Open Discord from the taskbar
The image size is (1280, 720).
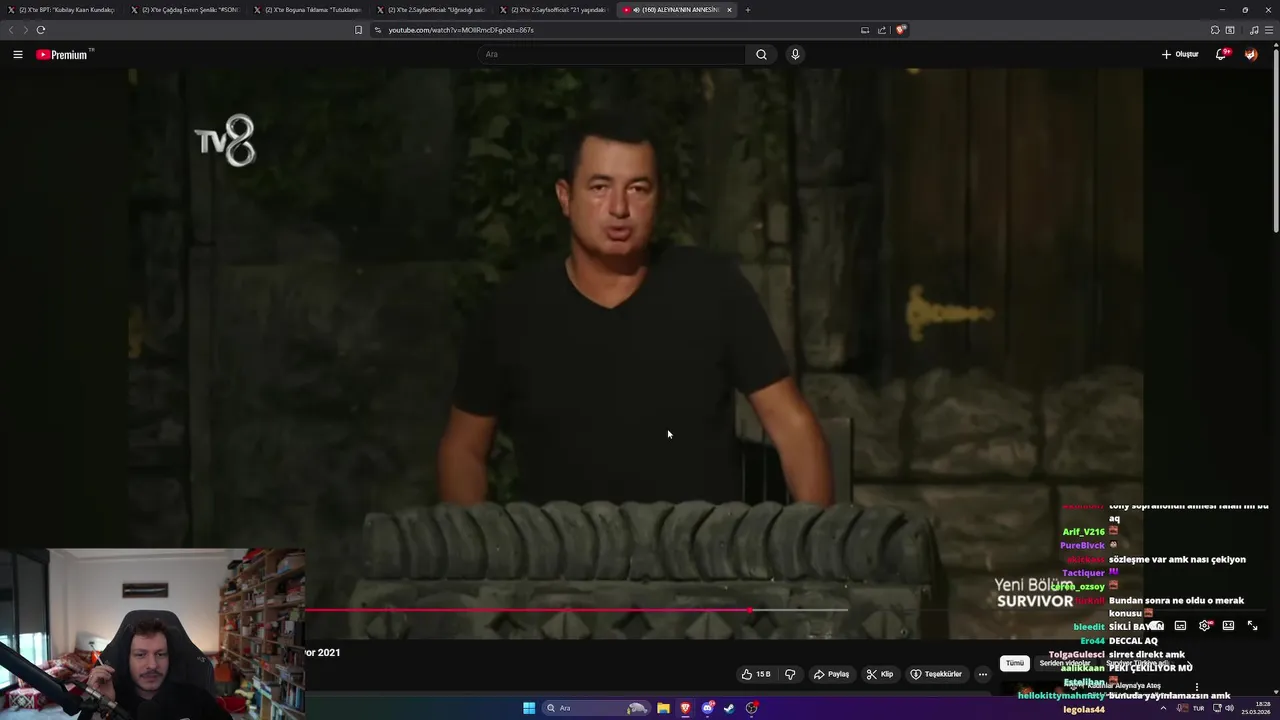(708, 708)
